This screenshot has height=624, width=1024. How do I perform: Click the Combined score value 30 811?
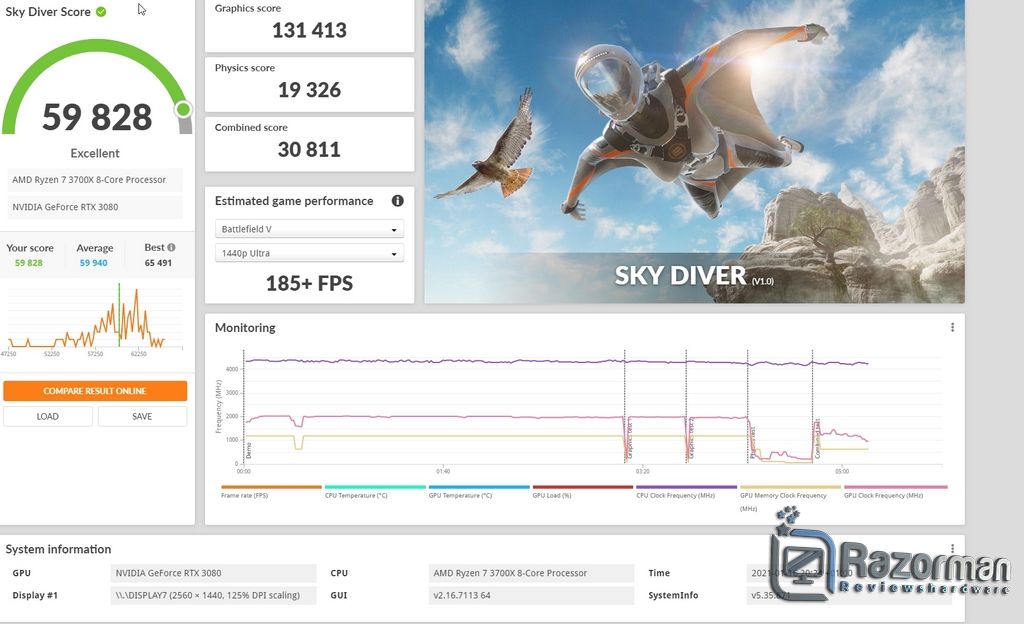pos(309,149)
